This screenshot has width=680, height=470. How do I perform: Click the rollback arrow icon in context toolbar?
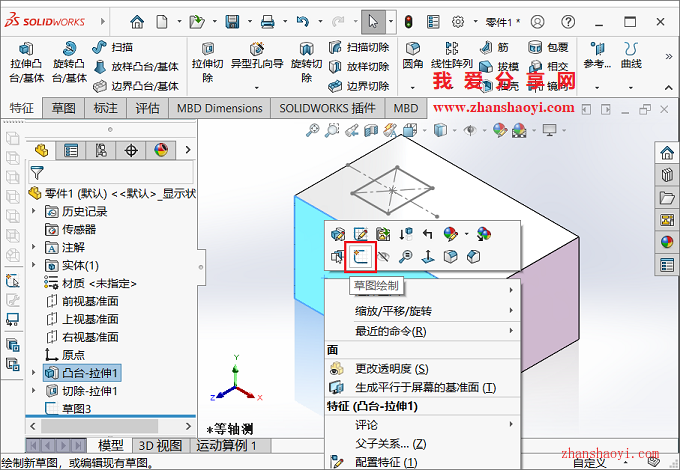pyautogui.click(x=428, y=234)
